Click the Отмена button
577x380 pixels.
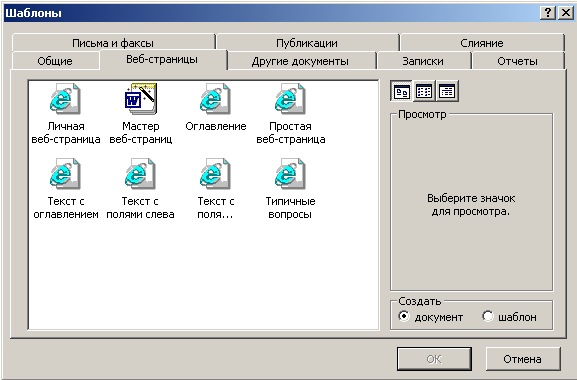pos(523,359)
